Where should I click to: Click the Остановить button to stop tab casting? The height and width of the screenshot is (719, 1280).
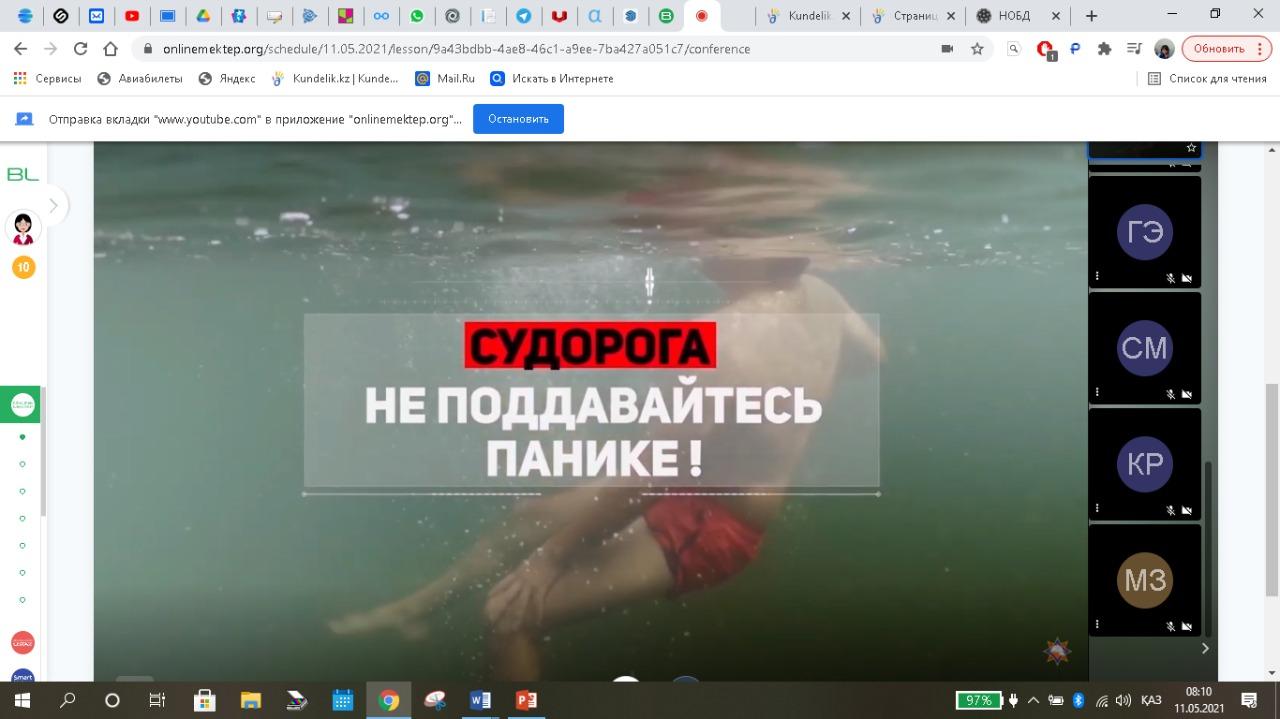point(518,119)
